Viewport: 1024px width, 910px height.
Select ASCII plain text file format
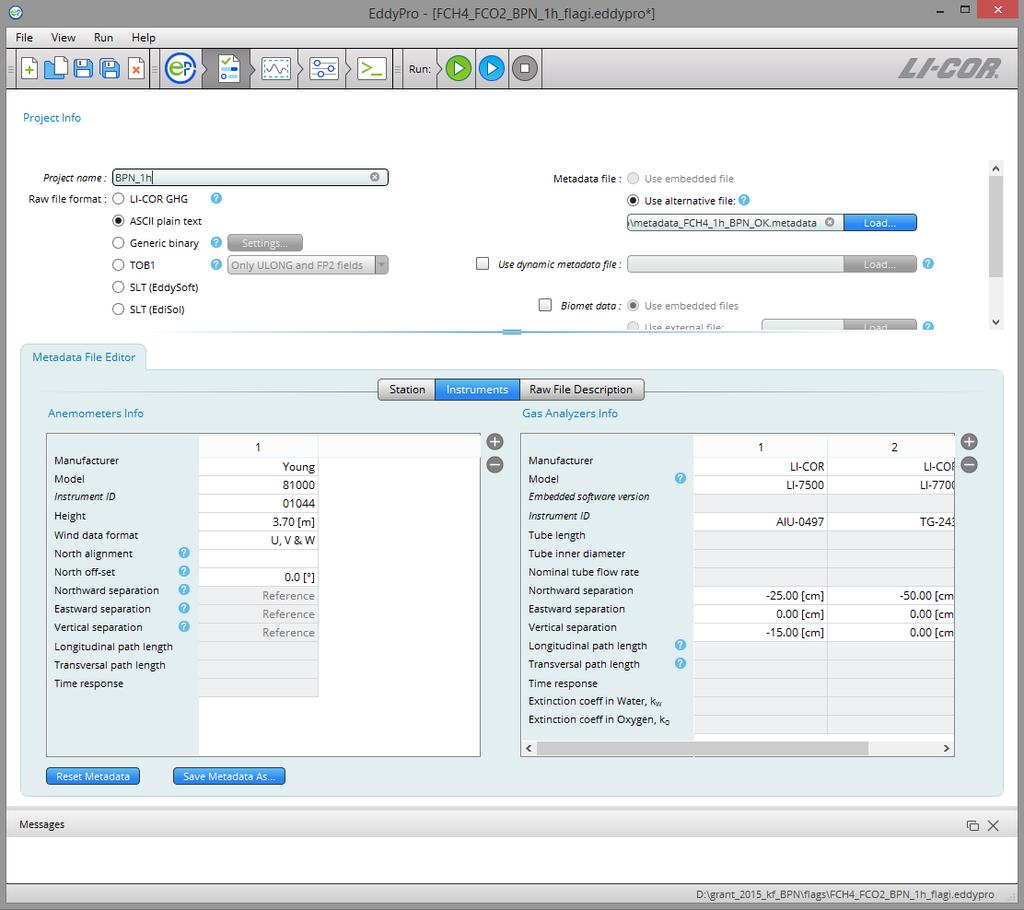118,221
